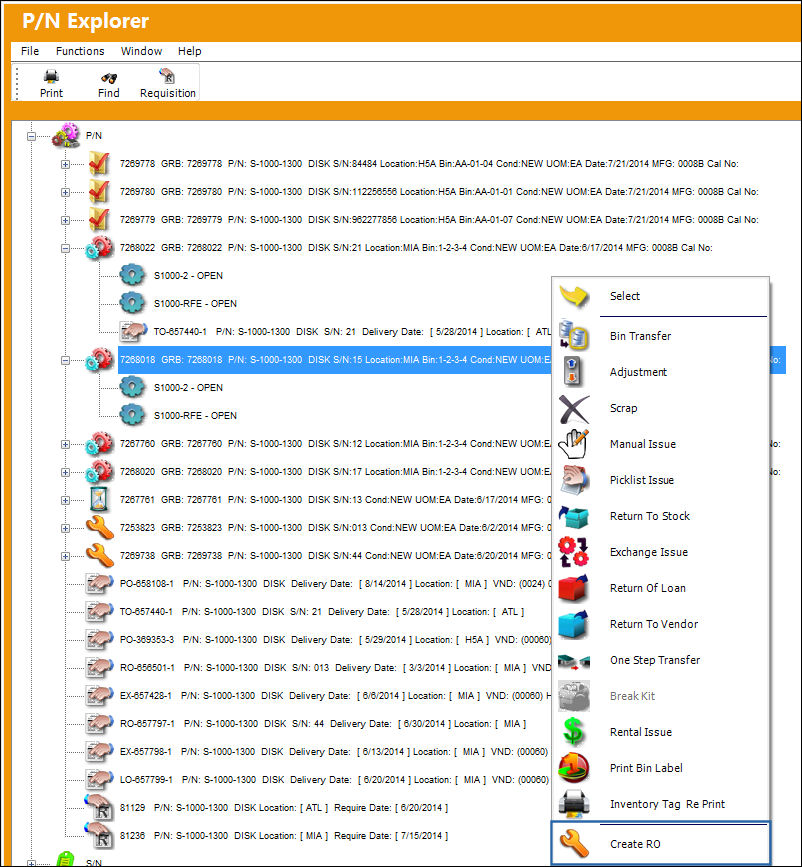
Task: Click the Print printer icon in toolbar
Action: 51,76
